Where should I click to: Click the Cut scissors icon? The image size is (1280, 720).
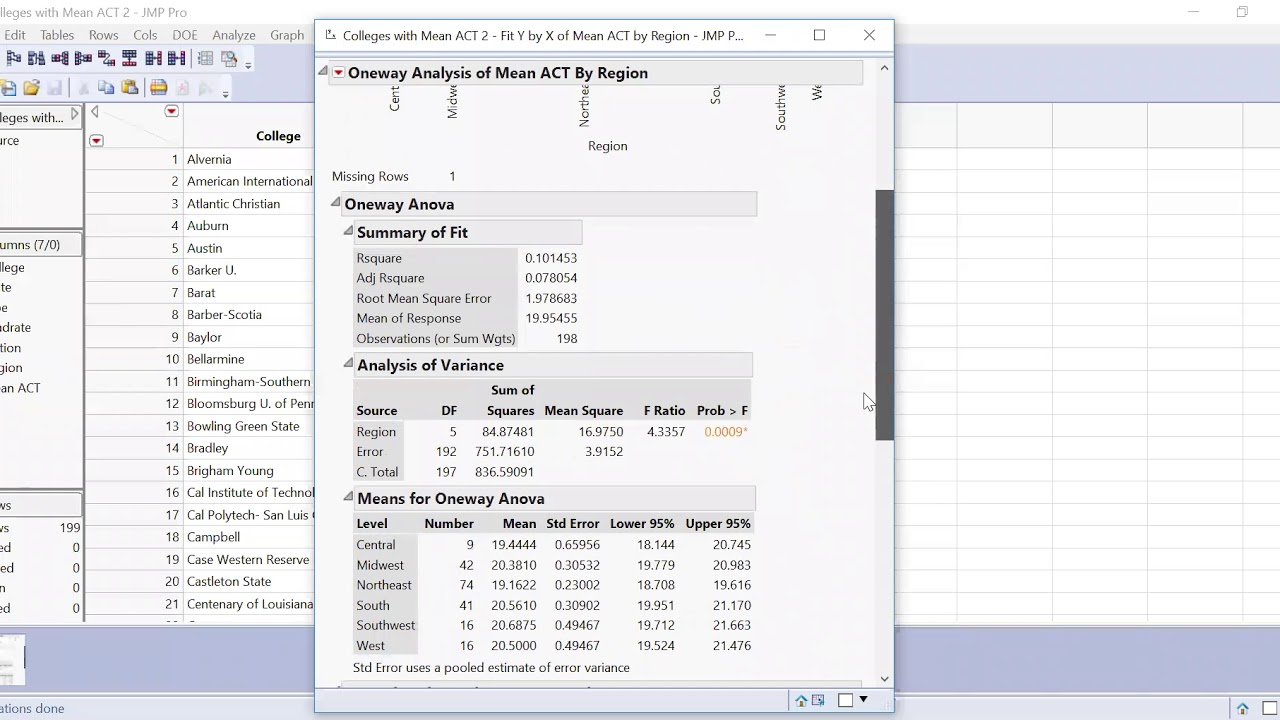pyautogui.click(x=83, y=88)
